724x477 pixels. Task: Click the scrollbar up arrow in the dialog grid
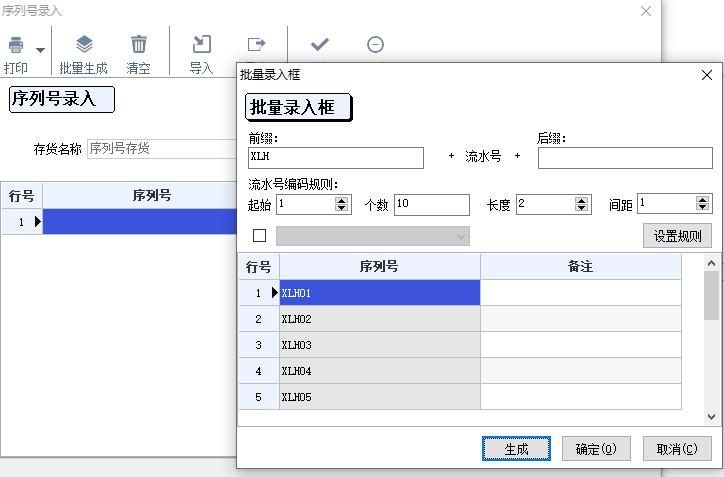click(712, 263)
